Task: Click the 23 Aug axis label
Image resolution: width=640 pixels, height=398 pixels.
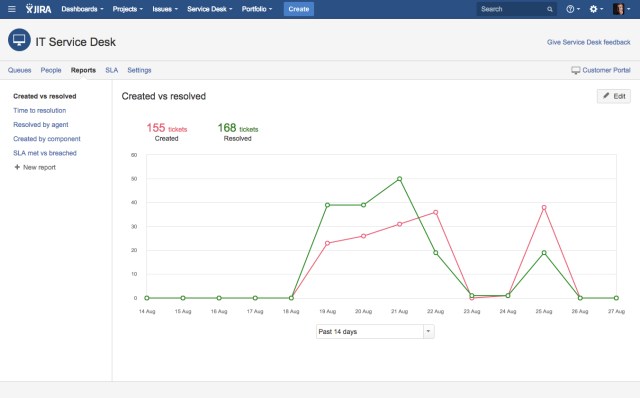Action: [472, 311]
